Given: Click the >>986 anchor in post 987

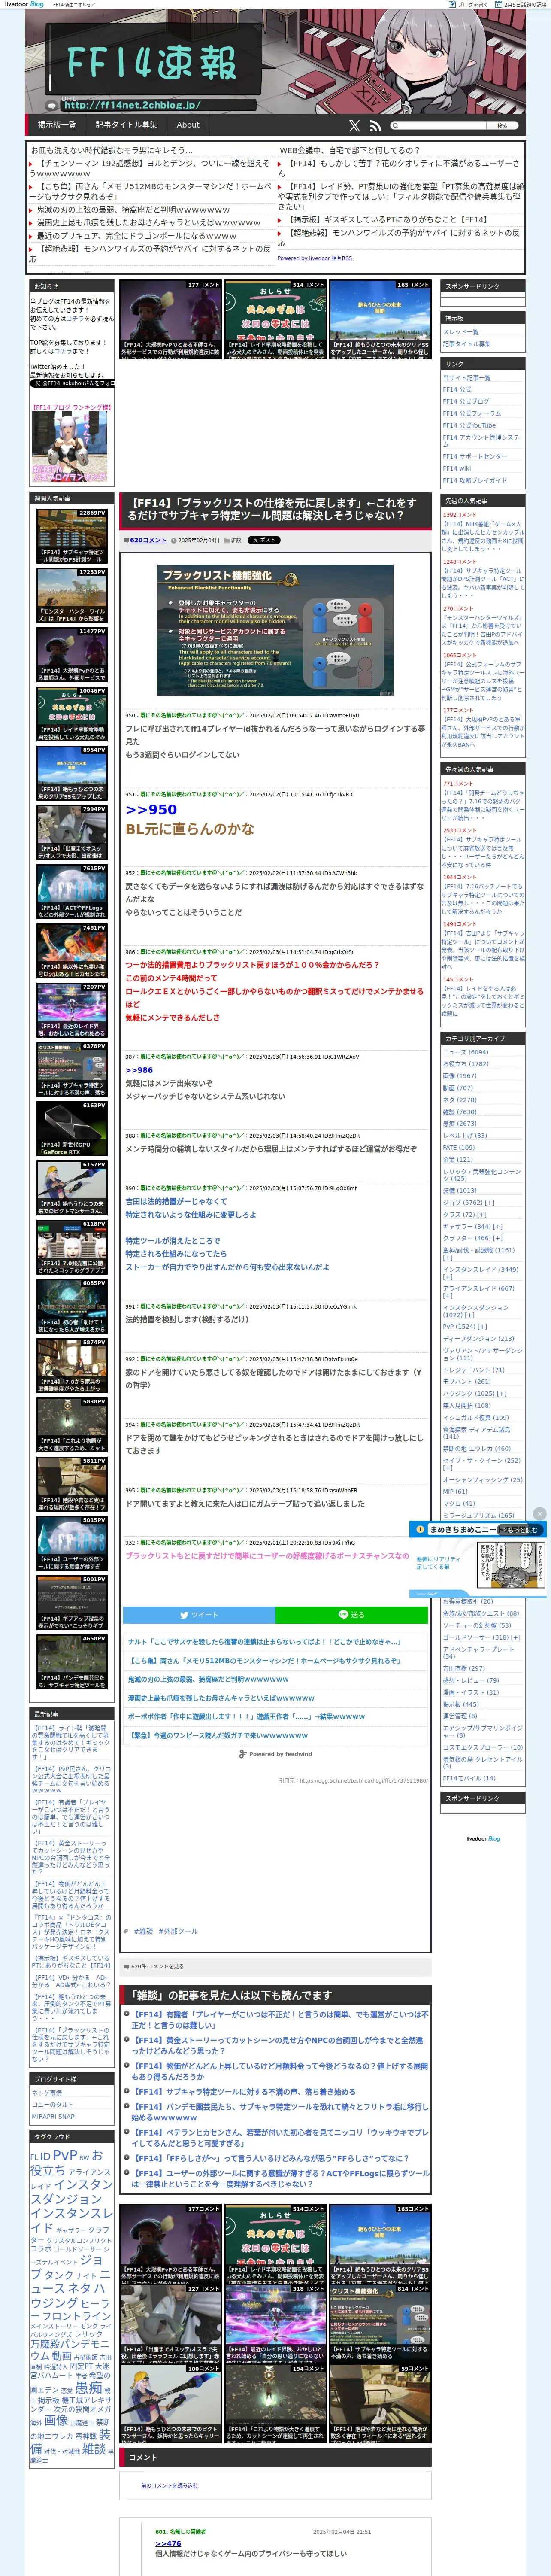Looking at the screenshot, I should point(139,1070).
